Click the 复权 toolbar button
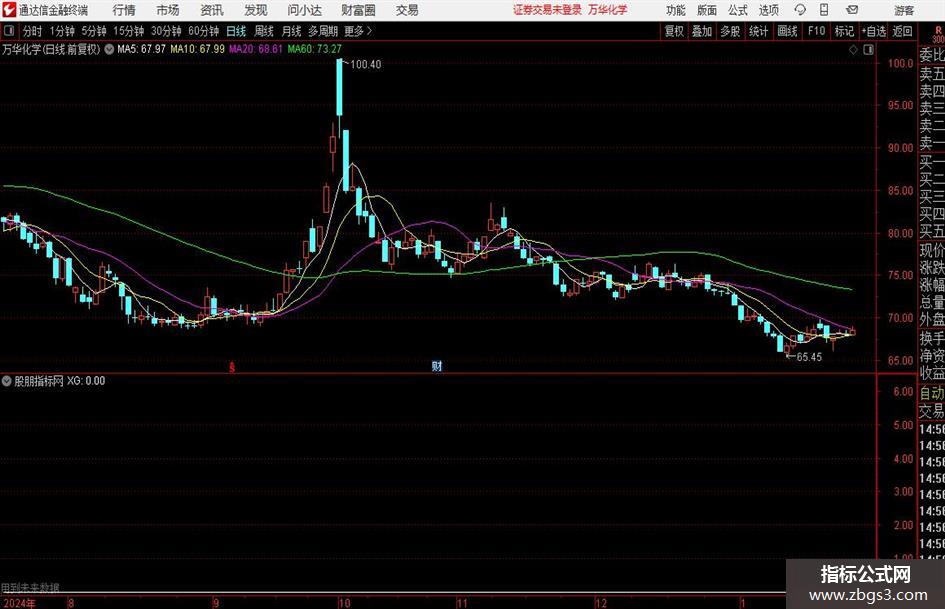The width and height of the screenshot is (945, 609). 674,31
